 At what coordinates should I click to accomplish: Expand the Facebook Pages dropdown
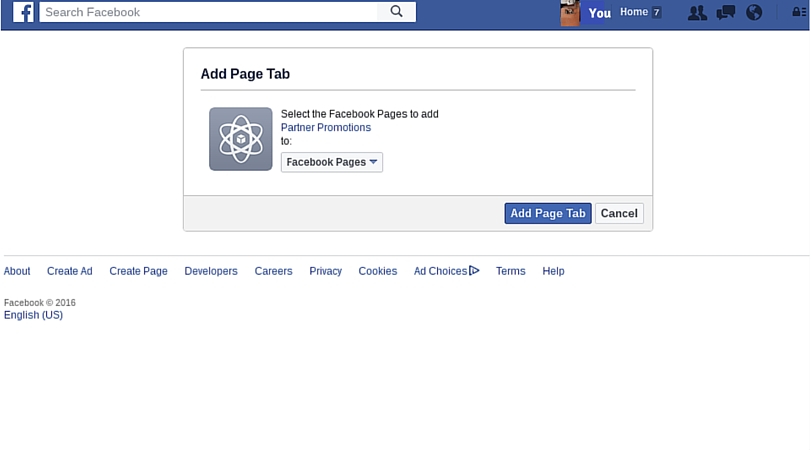coord(332,162)
